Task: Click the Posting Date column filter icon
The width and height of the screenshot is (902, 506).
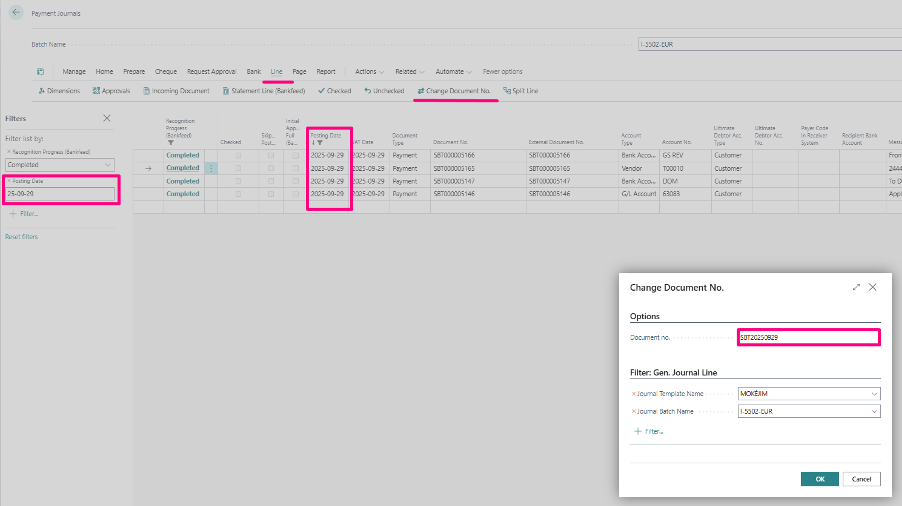Action: [320, 143]
